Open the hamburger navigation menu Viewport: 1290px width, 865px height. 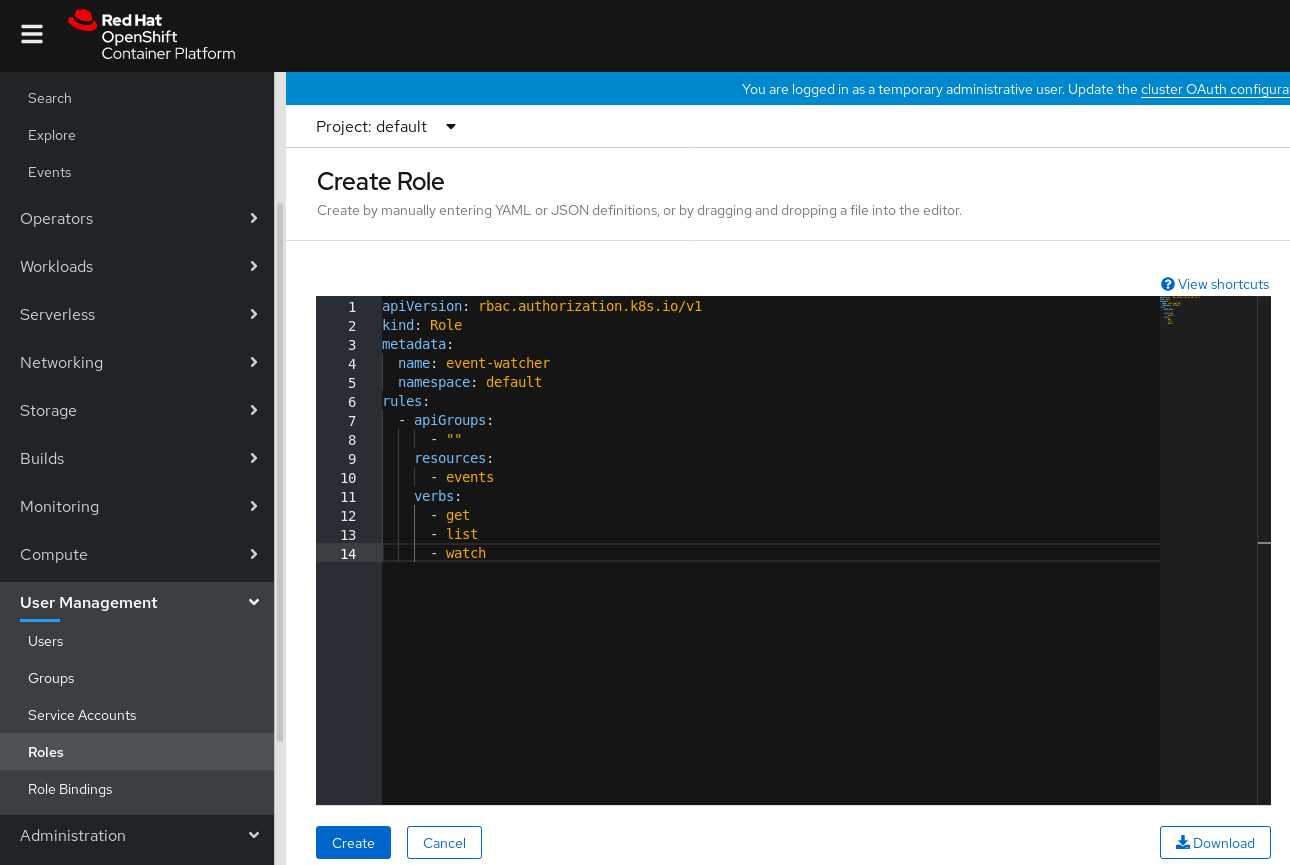[32, 35]
